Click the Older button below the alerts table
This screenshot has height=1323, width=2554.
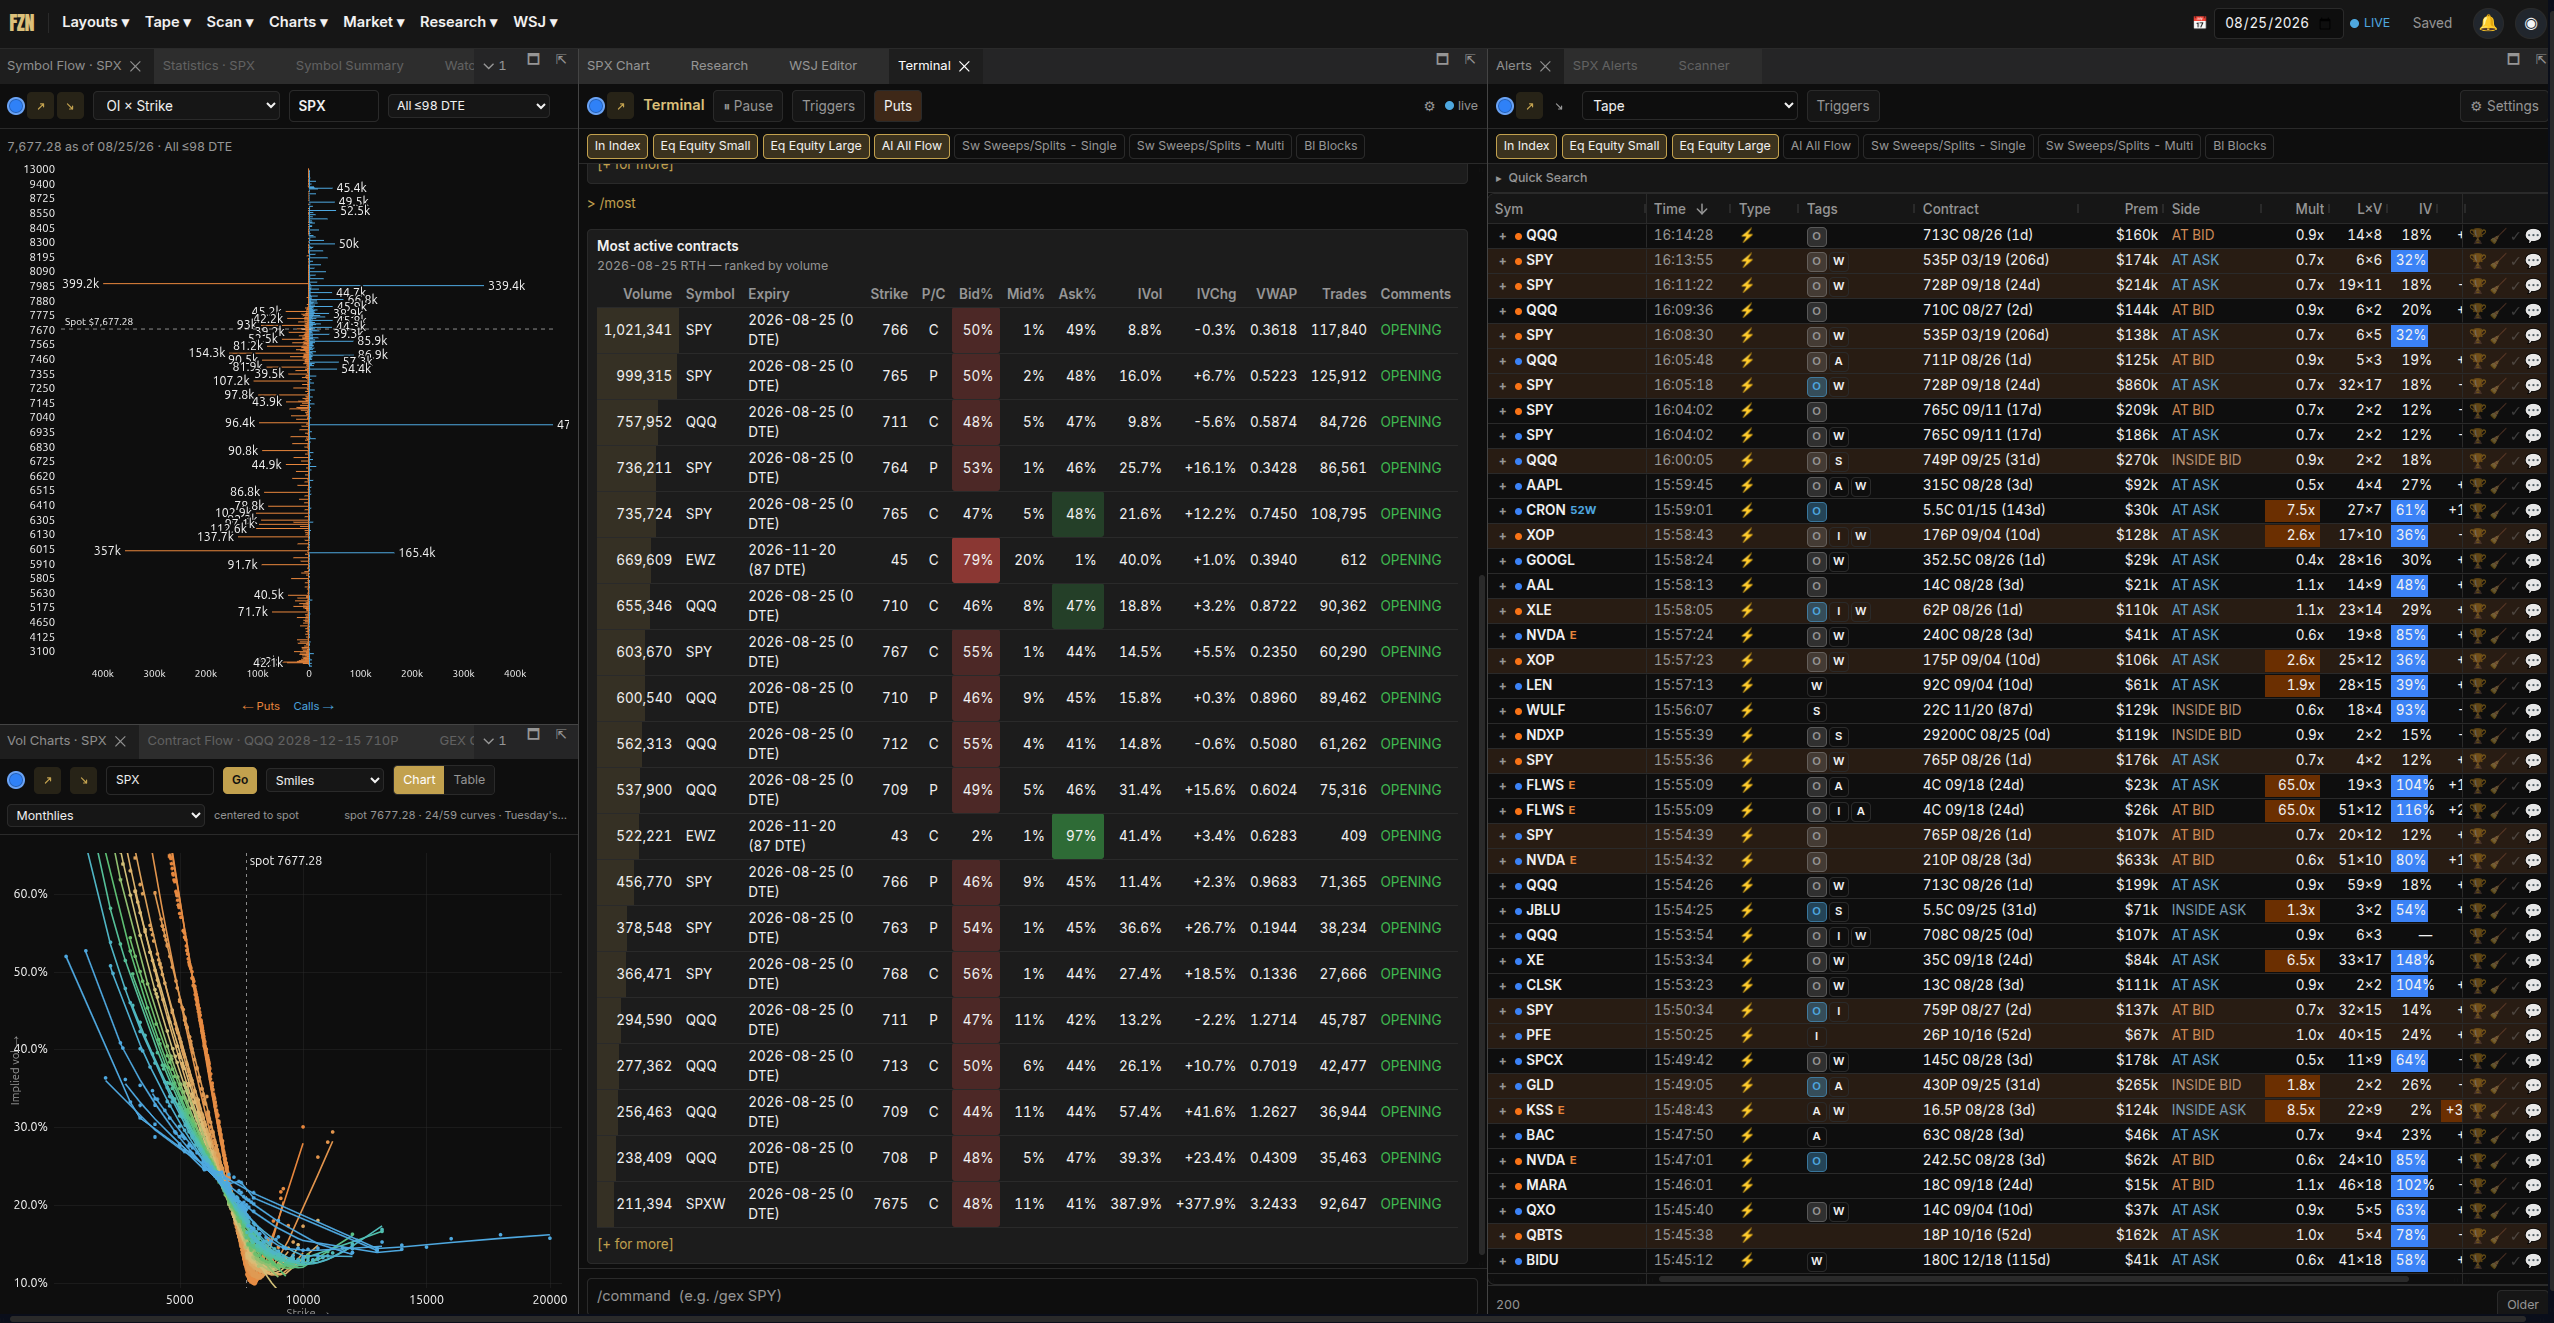tap(2522, 1304)
